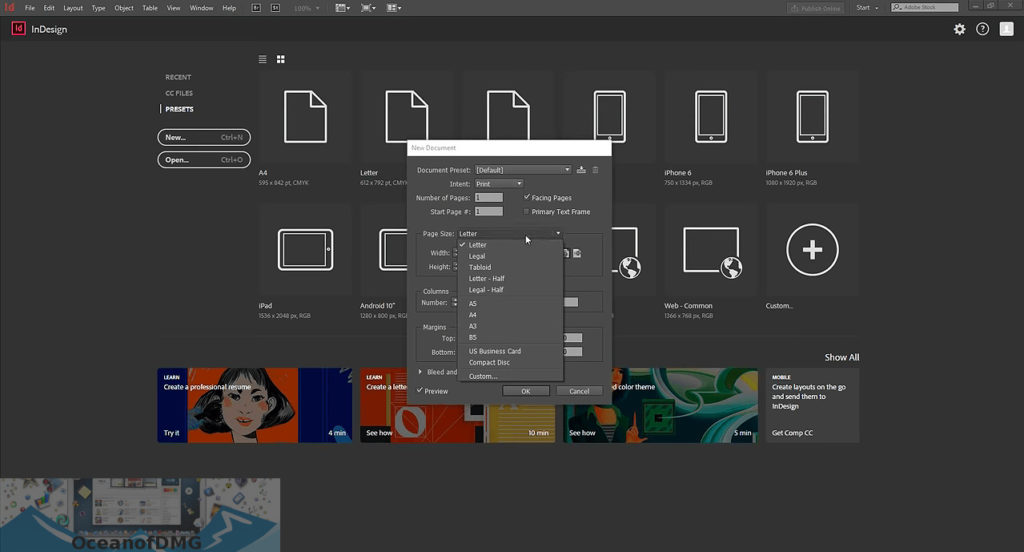Open the Start workspace dropdown
The image size is (1024, 552).
pos(867,8)
